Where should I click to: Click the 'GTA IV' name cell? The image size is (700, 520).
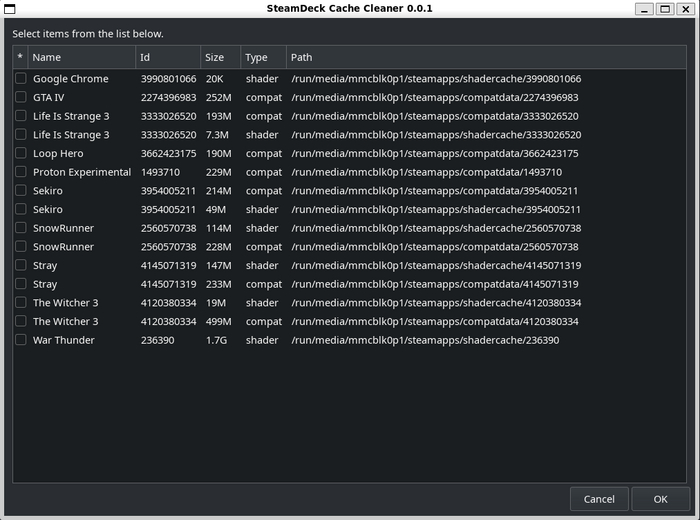[49, 97]
